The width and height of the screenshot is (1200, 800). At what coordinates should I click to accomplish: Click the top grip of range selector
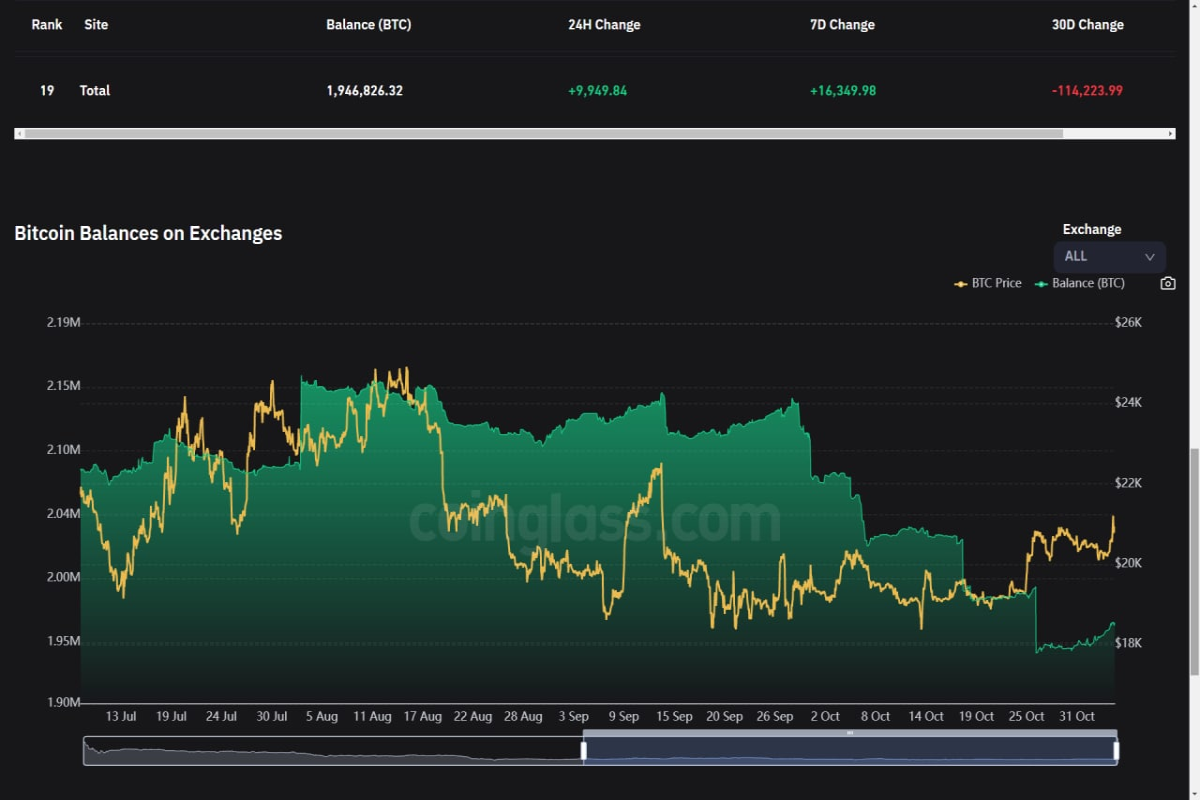850,733
